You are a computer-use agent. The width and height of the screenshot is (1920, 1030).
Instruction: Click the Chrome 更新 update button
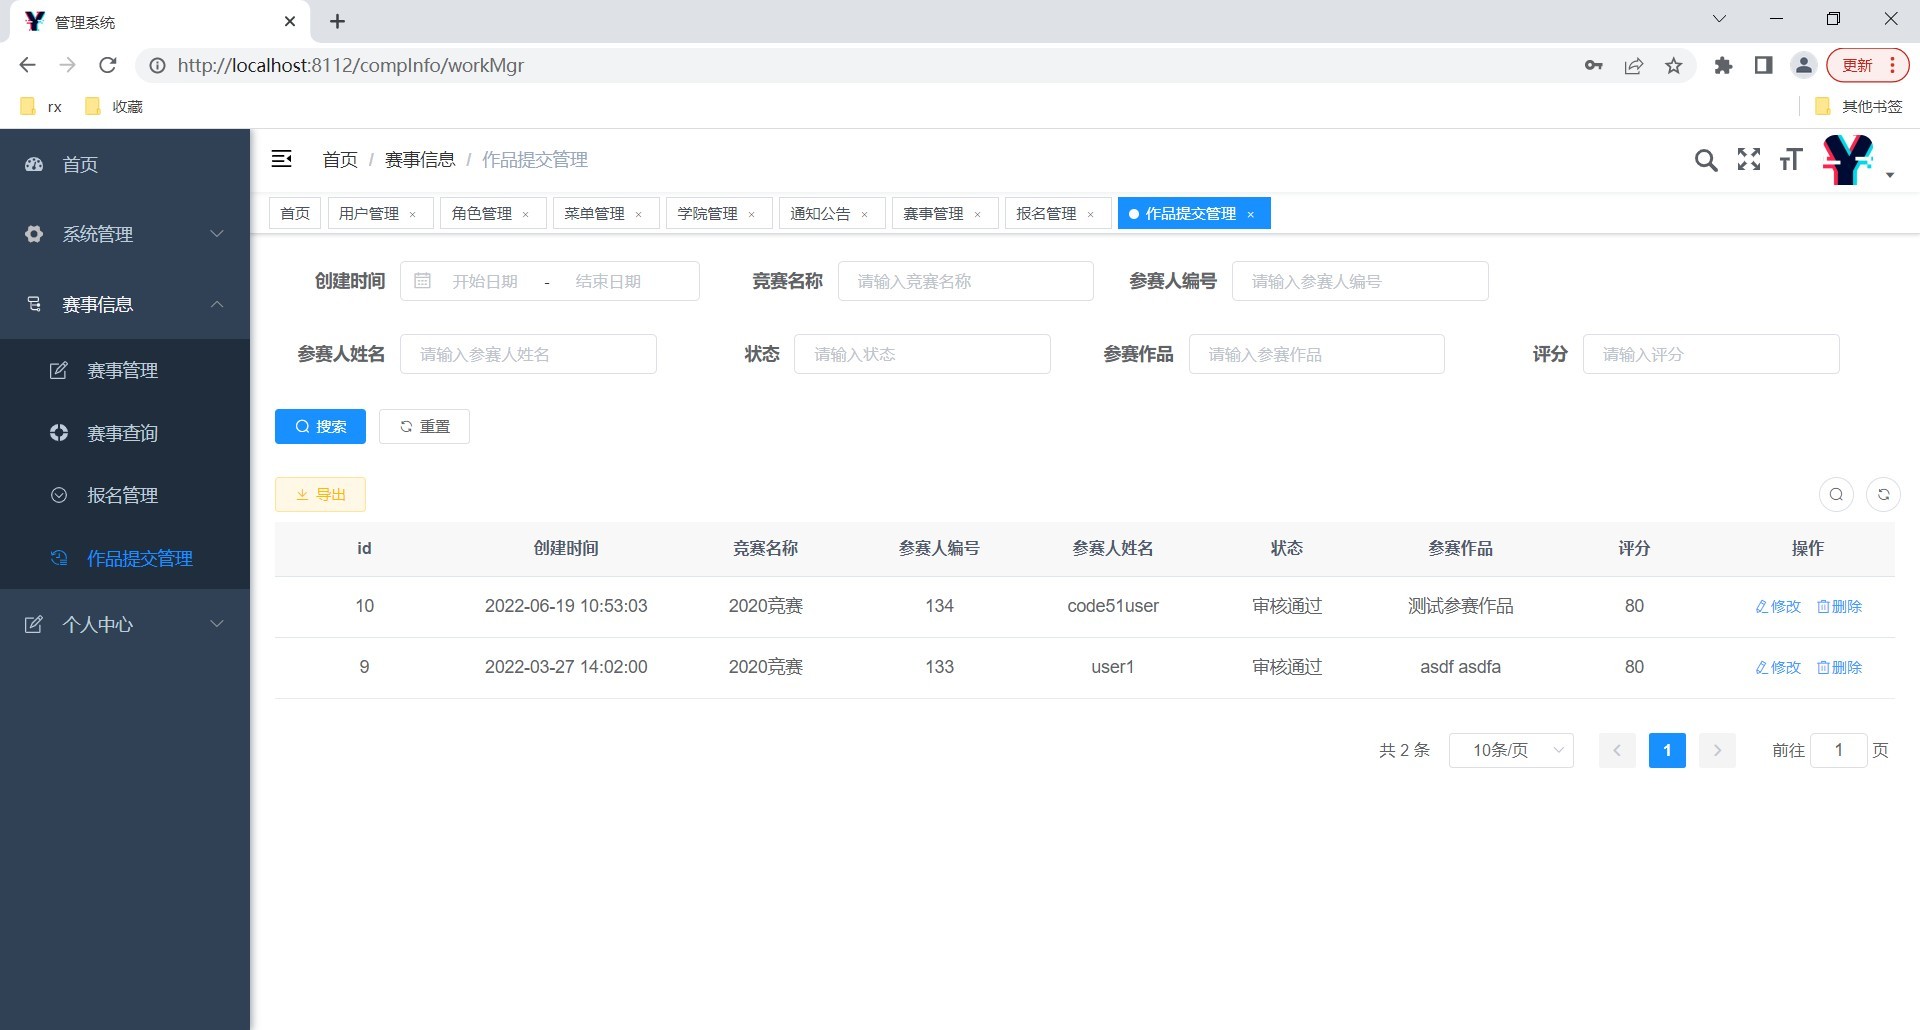[1867, 66]
